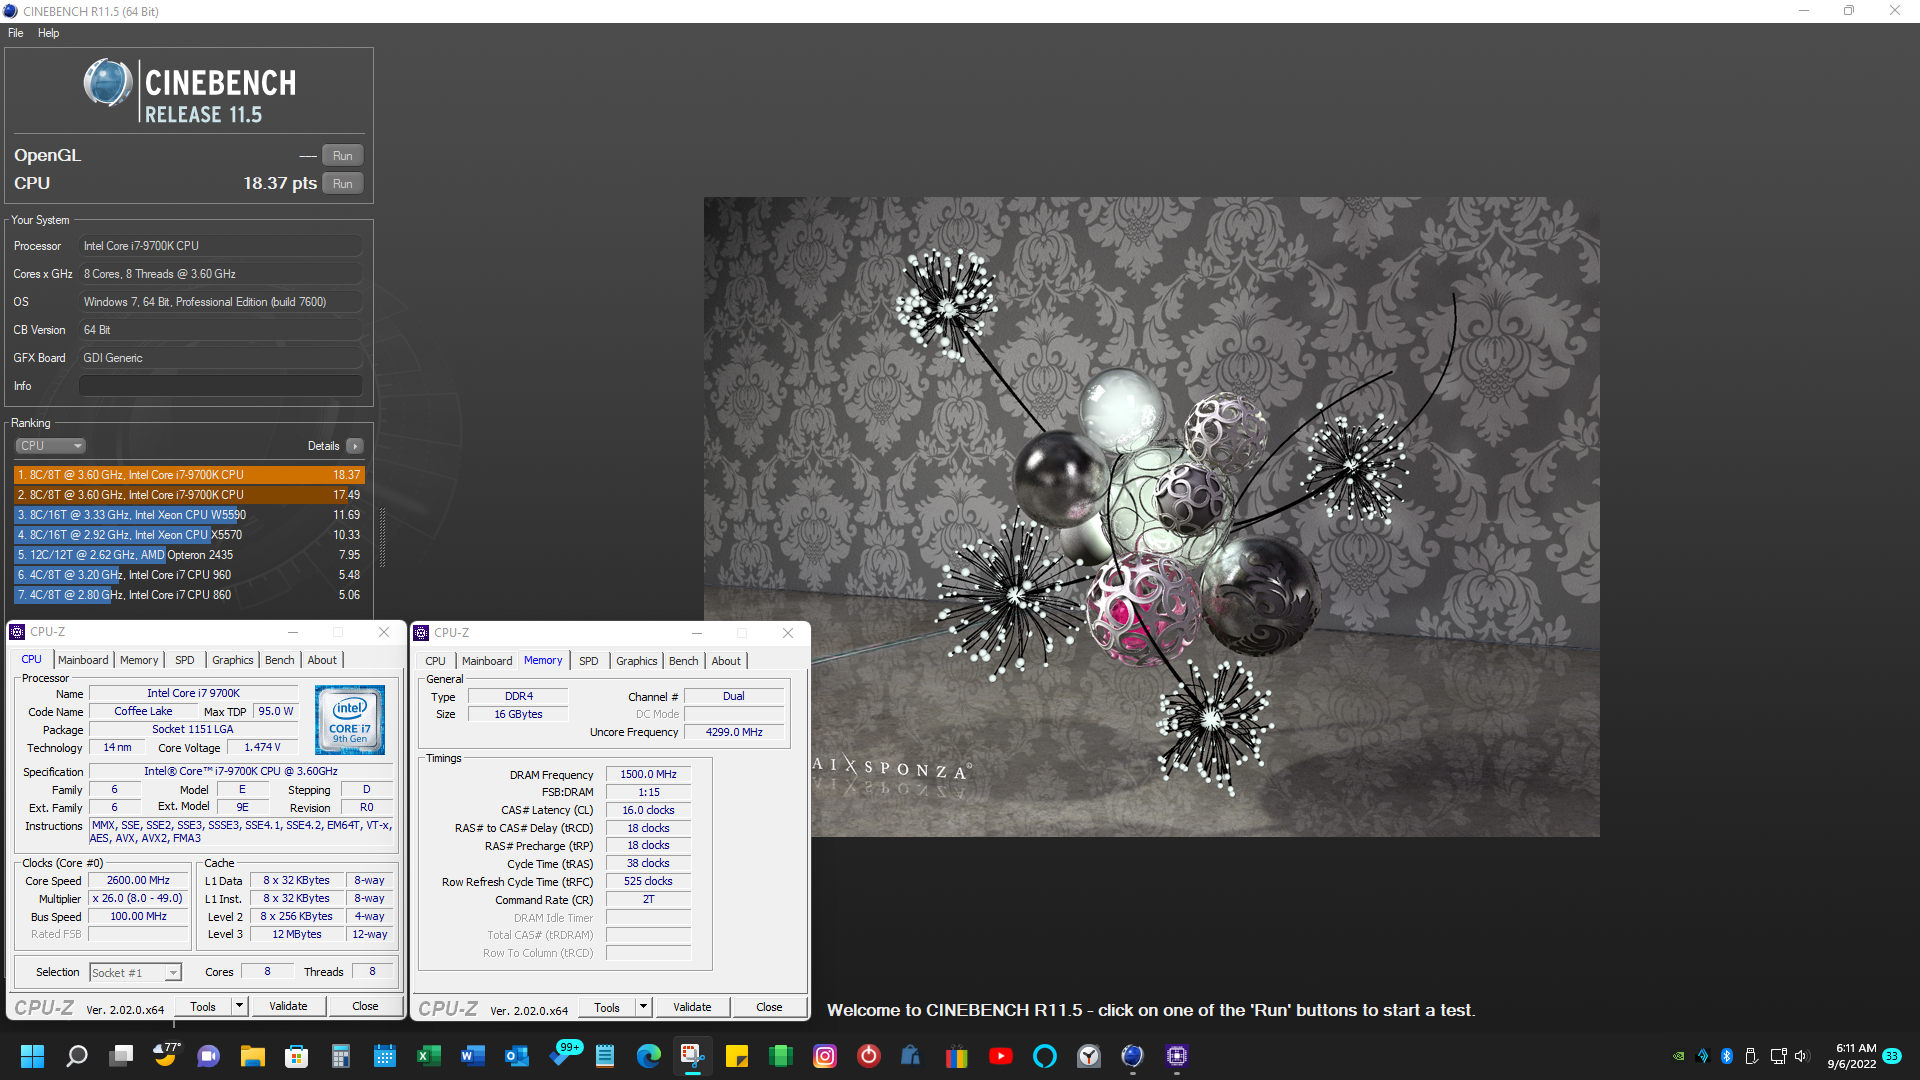This screenshot has height=1080, width=1920.
Task: Switch to CPU tab in right CPU-Z
Action: (435, 661)
